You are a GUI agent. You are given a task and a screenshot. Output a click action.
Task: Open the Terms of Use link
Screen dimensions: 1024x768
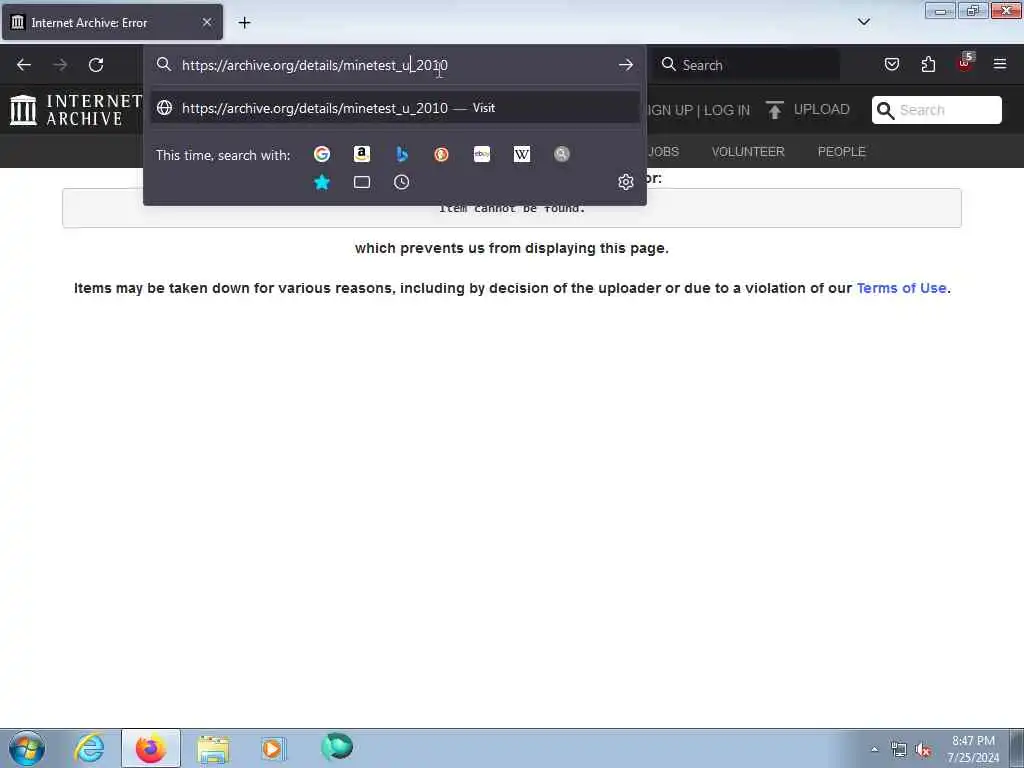(901, 288)
